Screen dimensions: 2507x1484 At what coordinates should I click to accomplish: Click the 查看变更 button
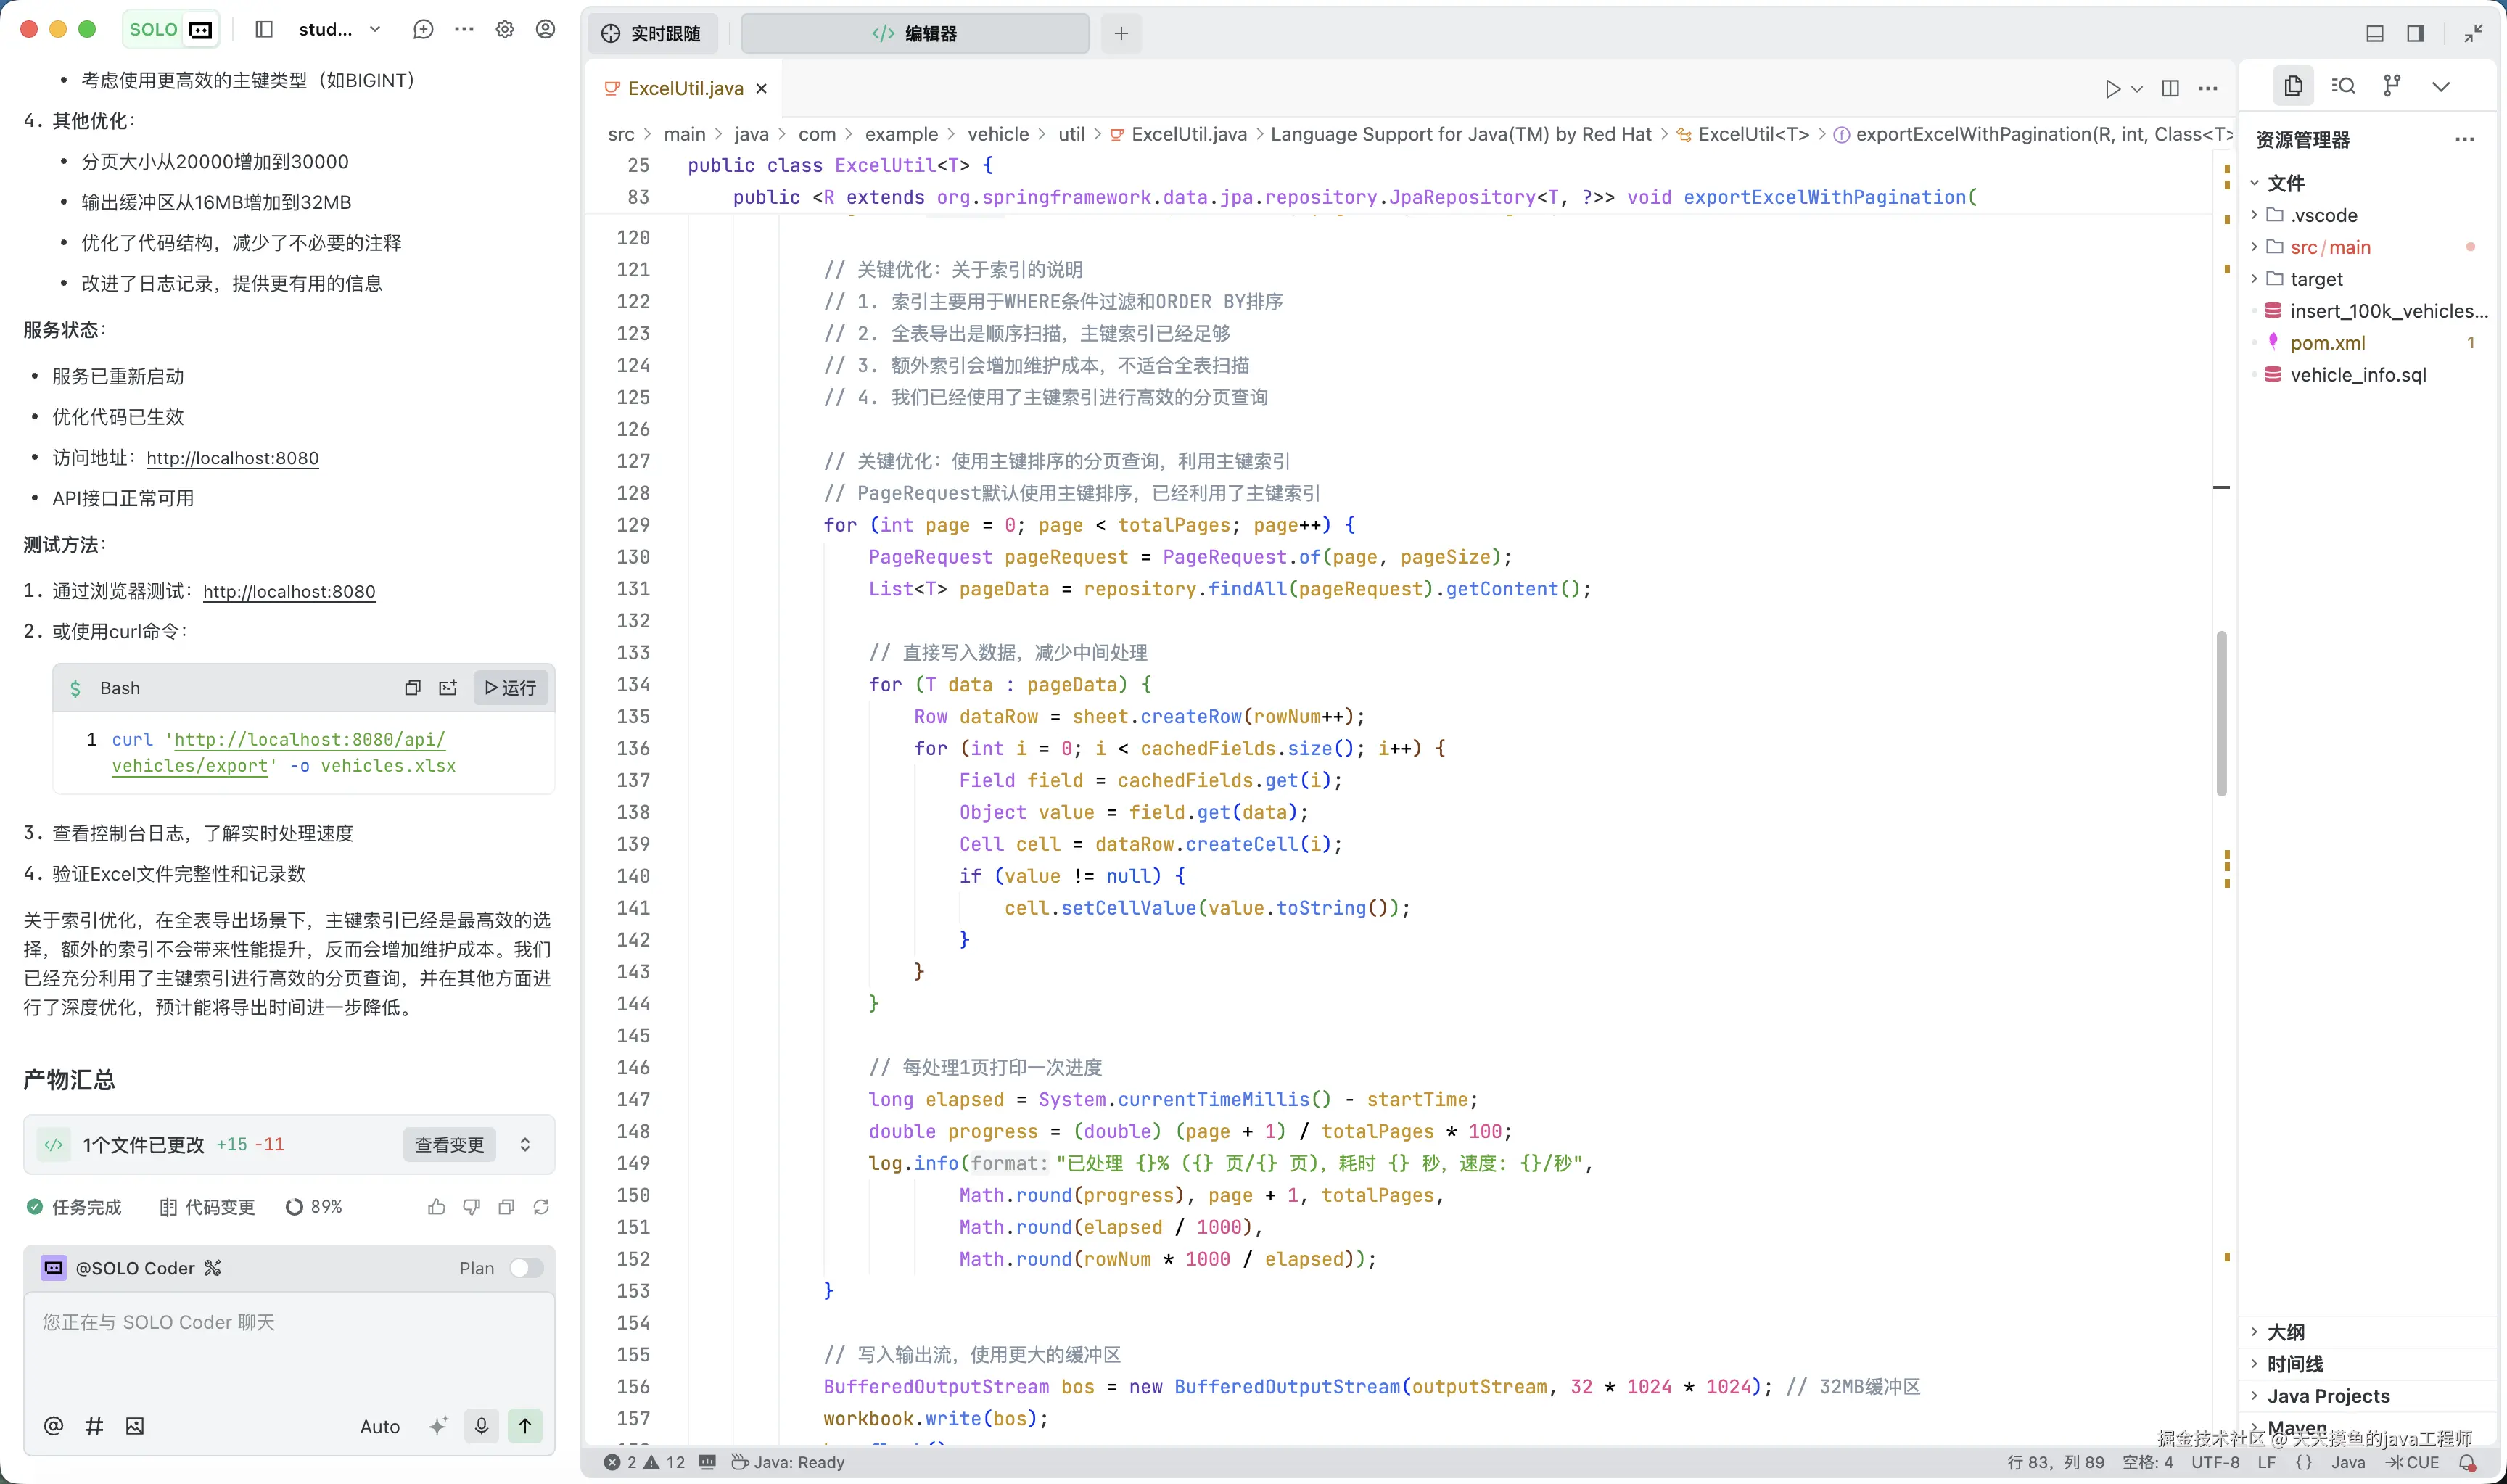coord(449,1145)
